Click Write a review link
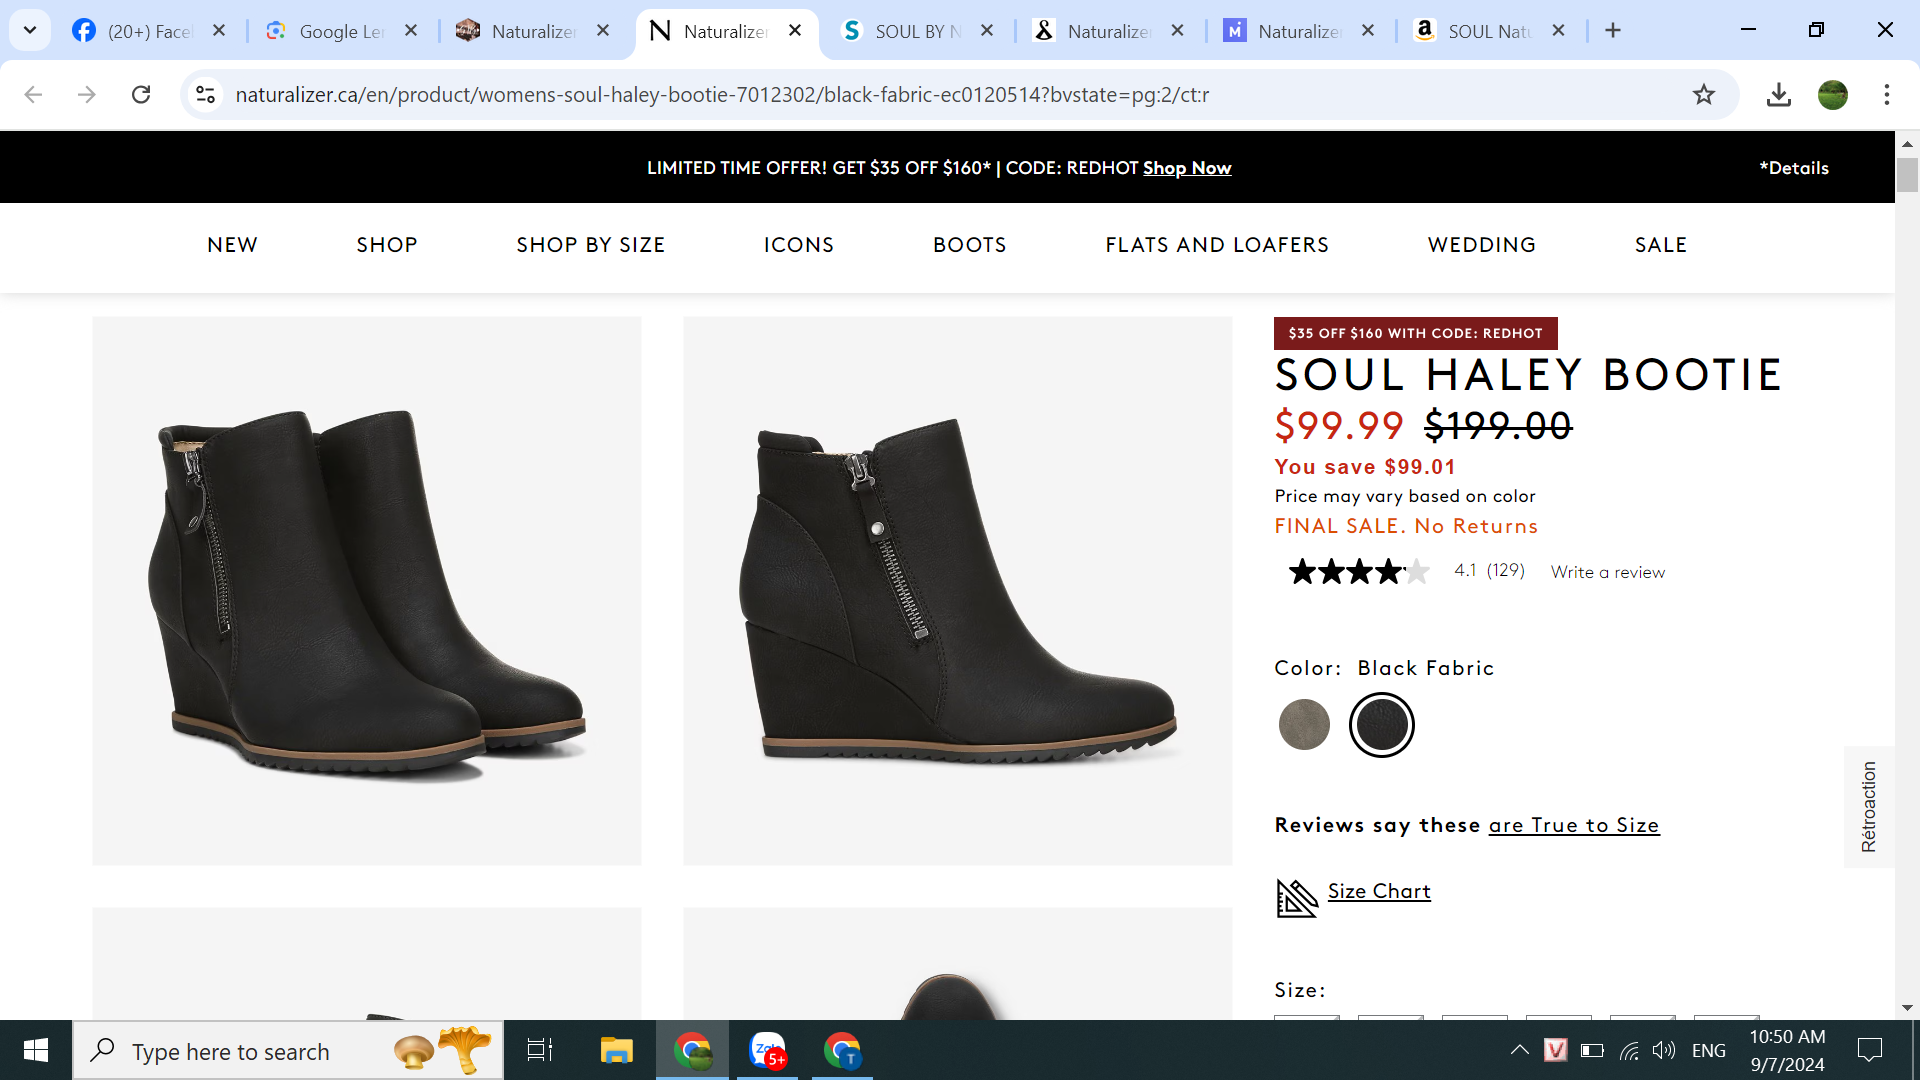This screenshot has width=1920, height=1080. (x=1607, y=572)
